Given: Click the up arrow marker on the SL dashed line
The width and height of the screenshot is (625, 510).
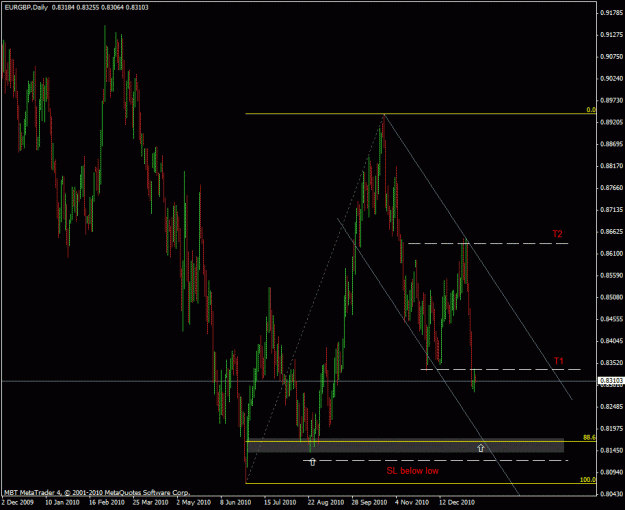Looking at the screenshot, I should click(312, 461).
